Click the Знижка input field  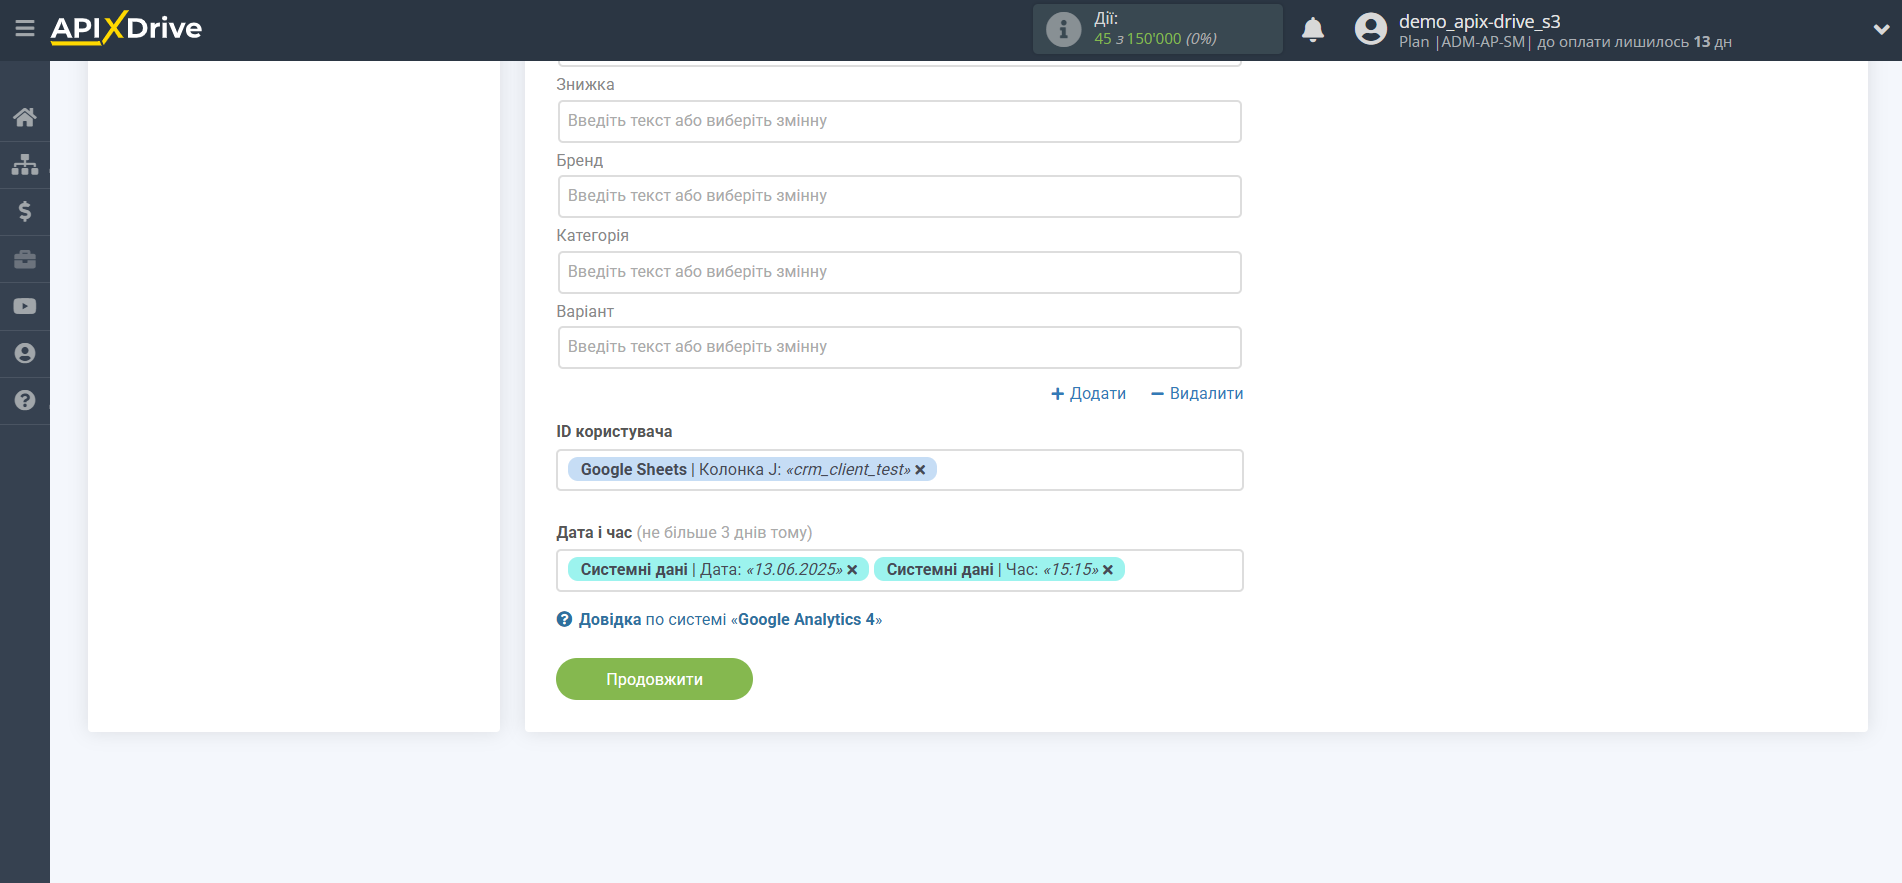pos(900,121)
